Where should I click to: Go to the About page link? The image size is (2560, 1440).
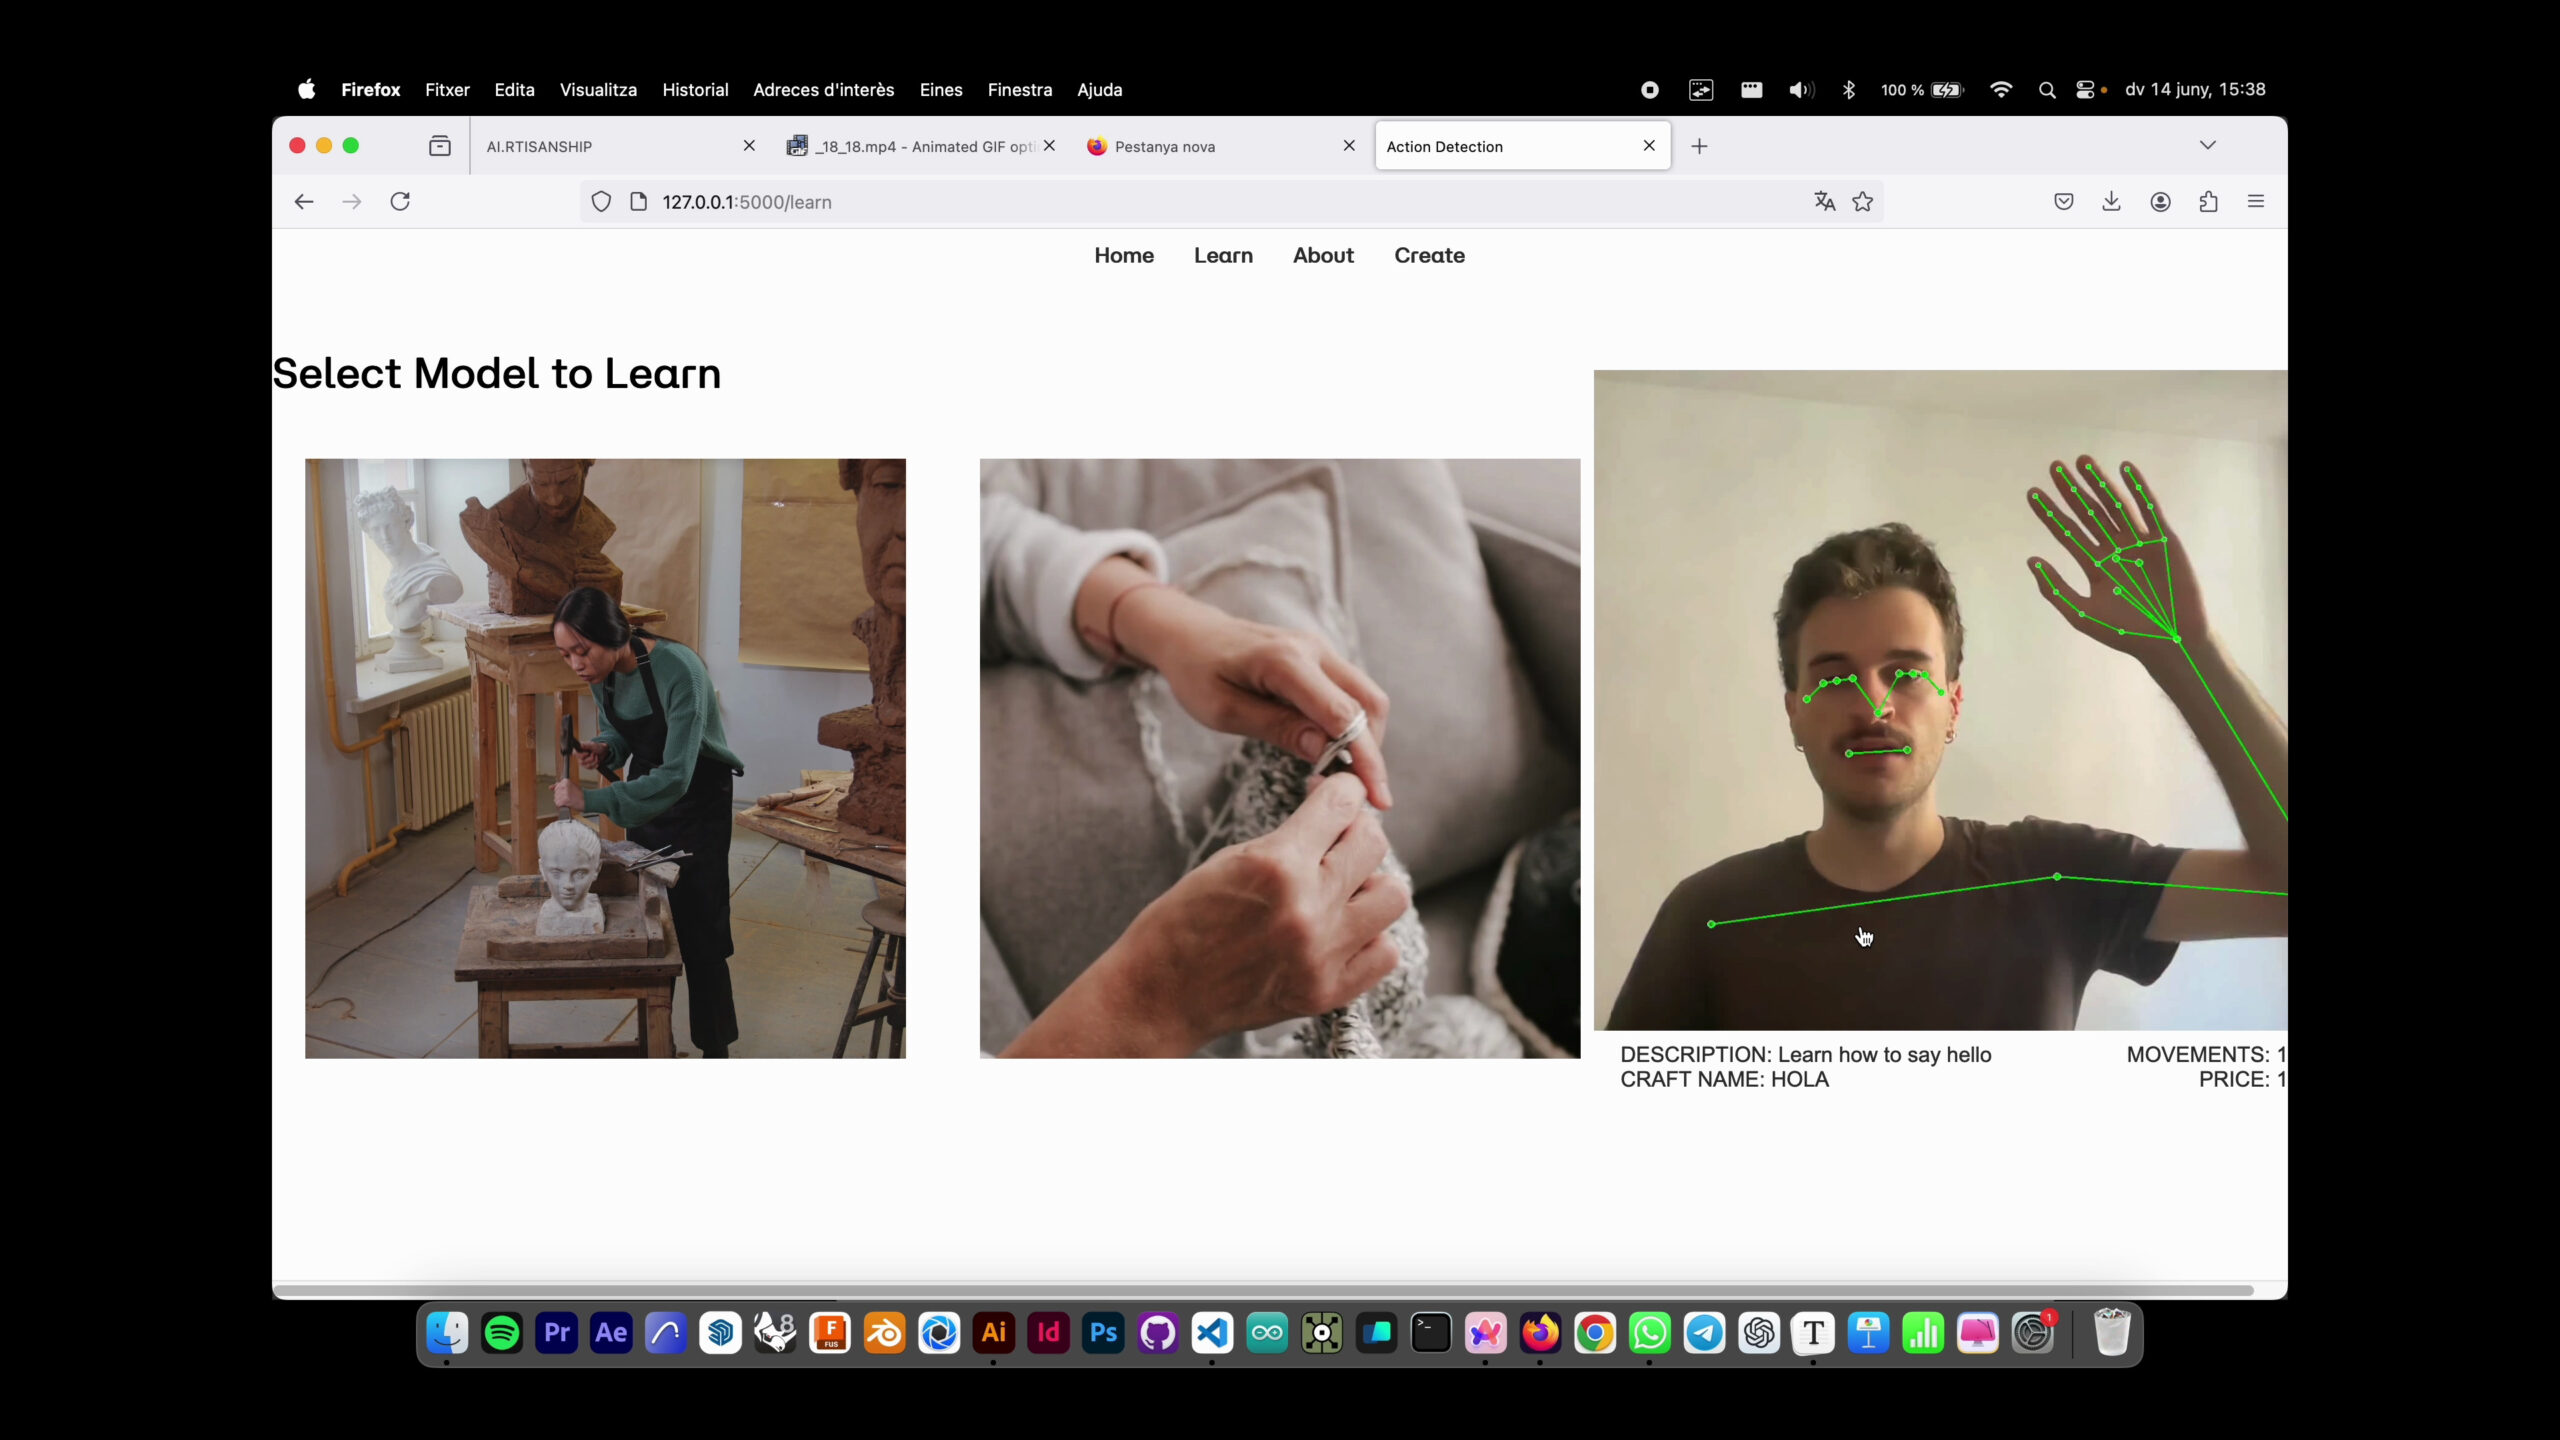(x=1323, y=256)
